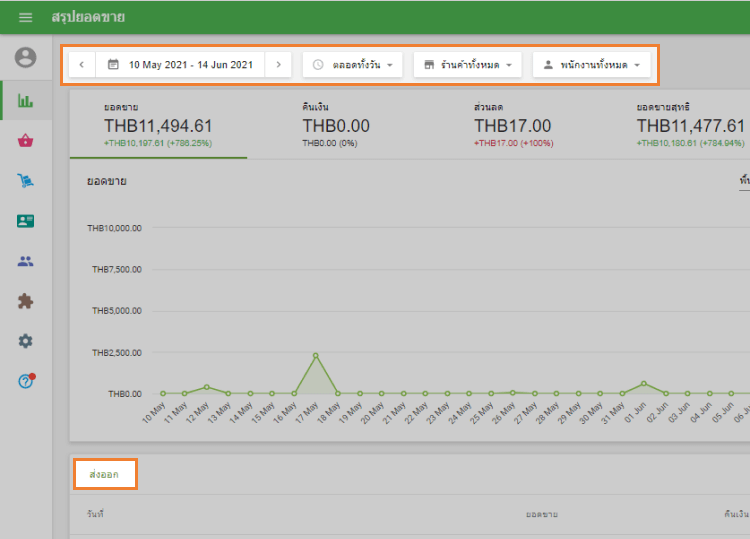Open the settings gear icon
750x539 pixels.
(25, 341)
